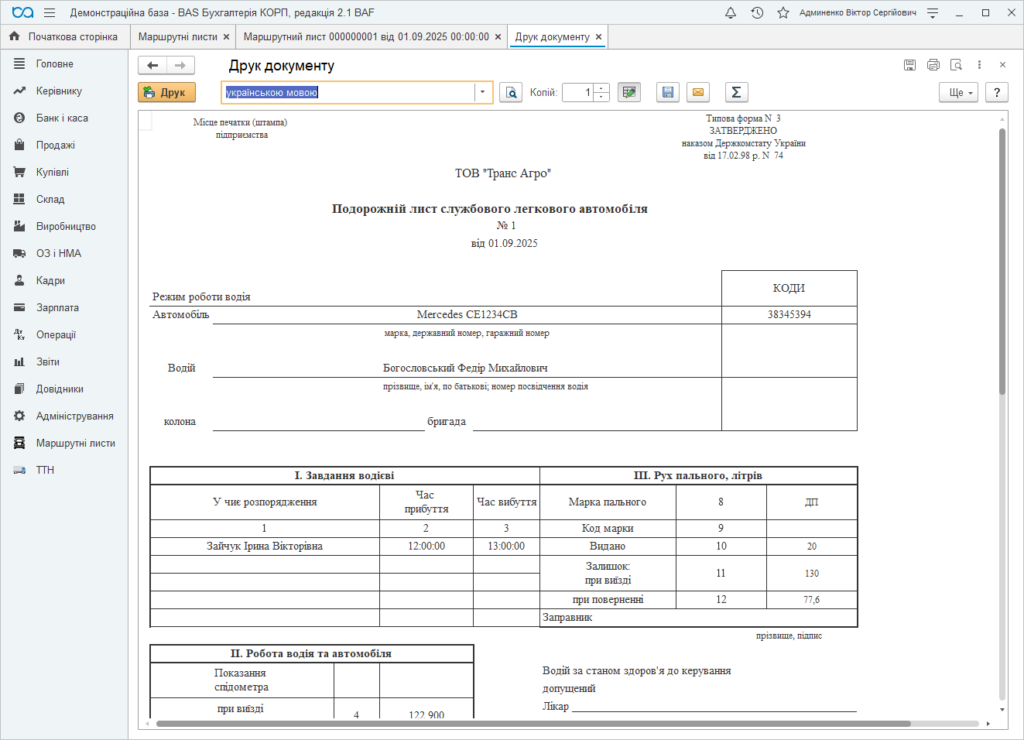This screenshot has height=740, width=1024.
Task: Save document with floppy disk toolbar icon
Action: pos(667,92)
